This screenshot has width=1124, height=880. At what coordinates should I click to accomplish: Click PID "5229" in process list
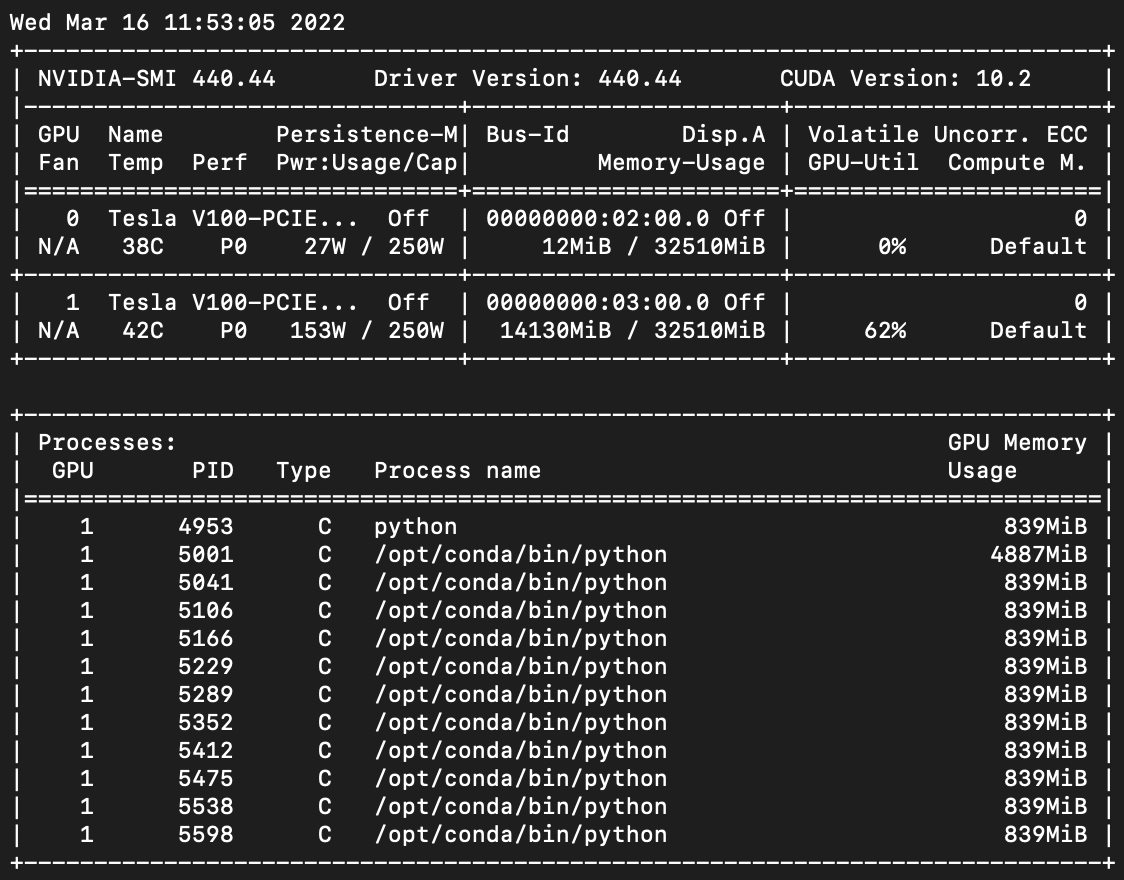(x=206, y=666)
